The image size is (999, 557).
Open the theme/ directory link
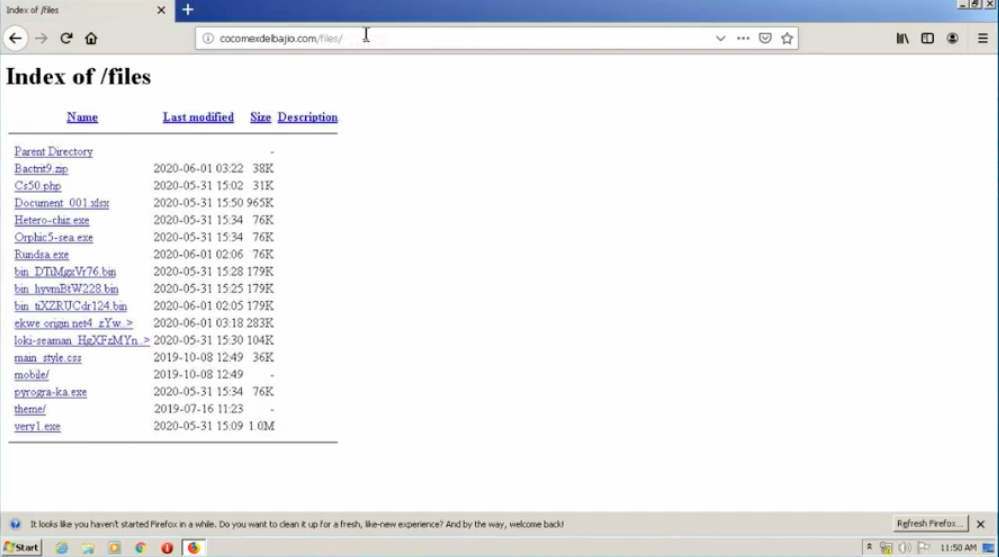point(30,410)
